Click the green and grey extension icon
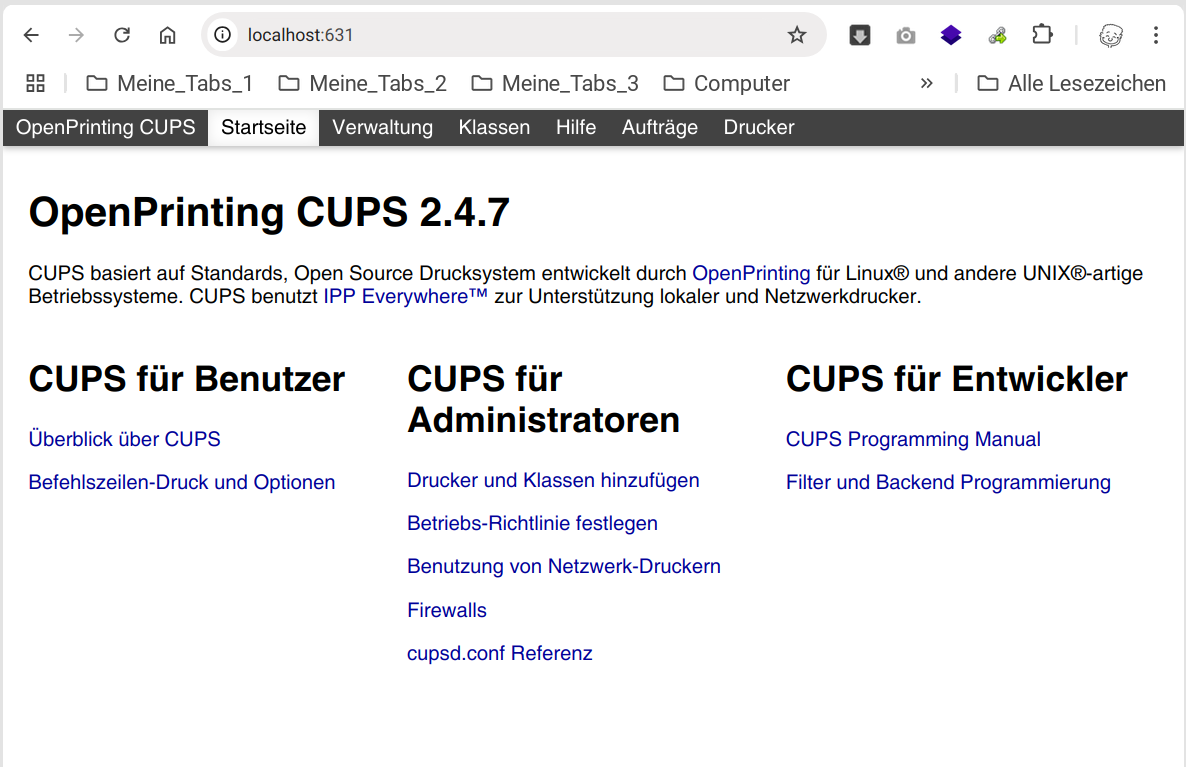 coord(997,35)
